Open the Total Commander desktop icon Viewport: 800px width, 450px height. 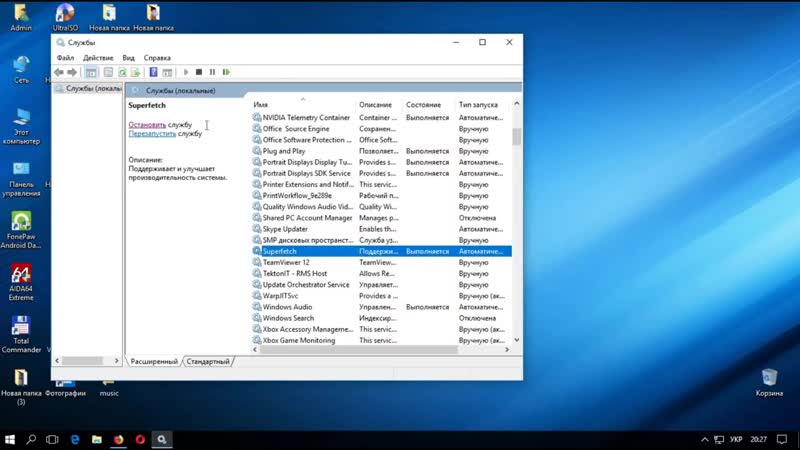(x=21, y=335)
